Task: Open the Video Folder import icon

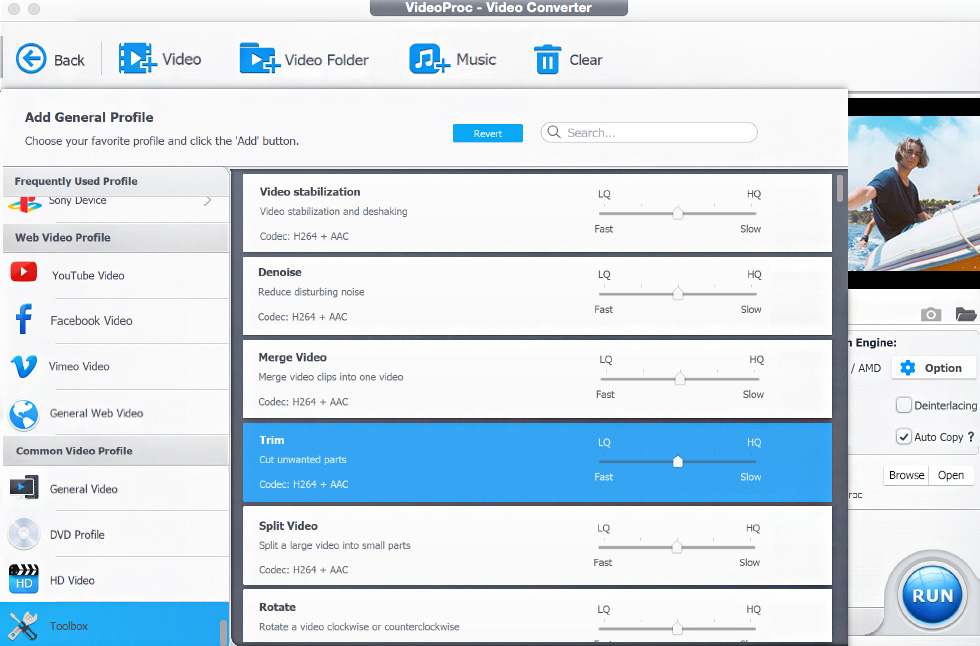Action: 259,59
